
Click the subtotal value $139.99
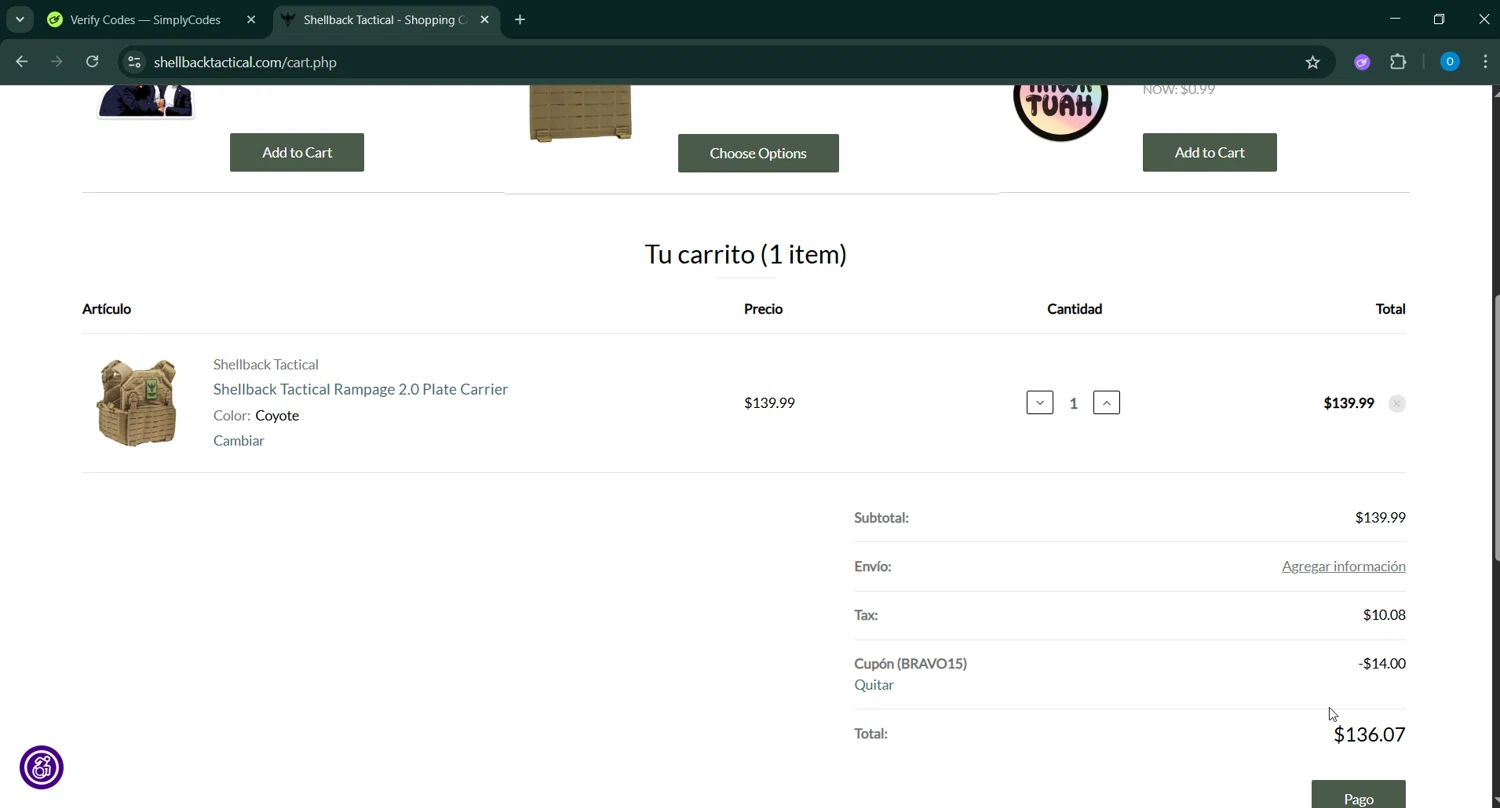(x=1380, y=517)
